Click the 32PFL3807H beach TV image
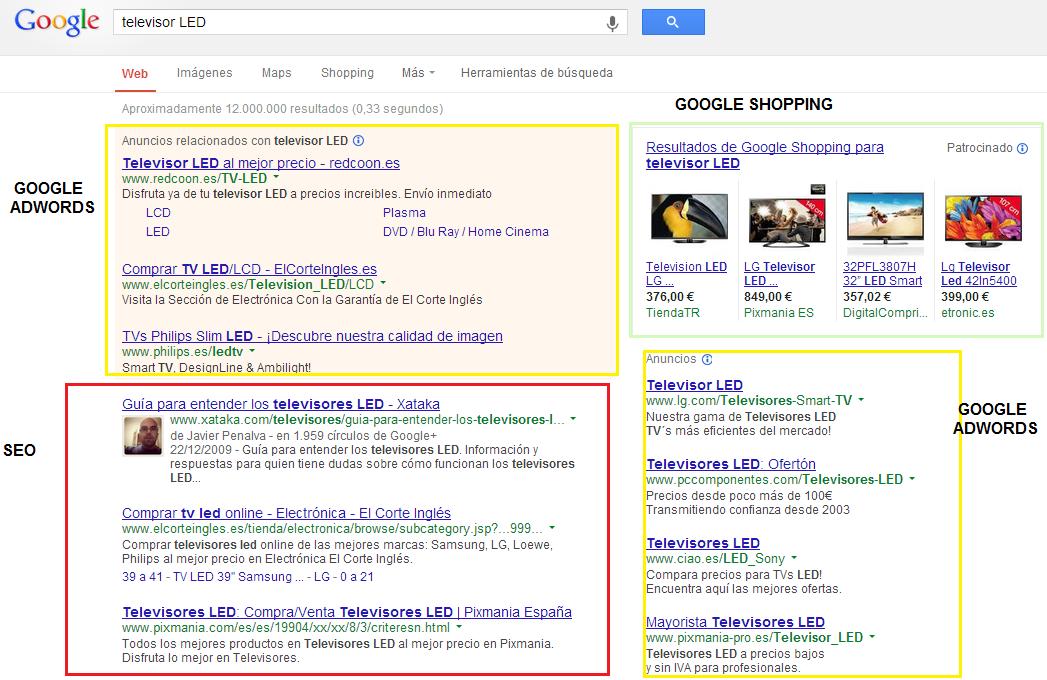This screenshot has width=1047, height=680. click(885, 218)
